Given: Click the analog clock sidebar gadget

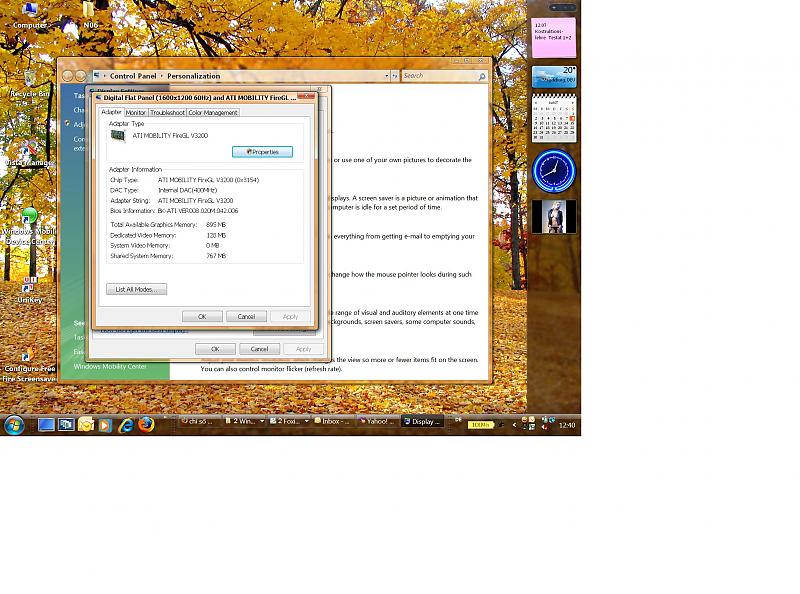Looking at the screenshot, I should pyautogui.click(x=553, y=171).
